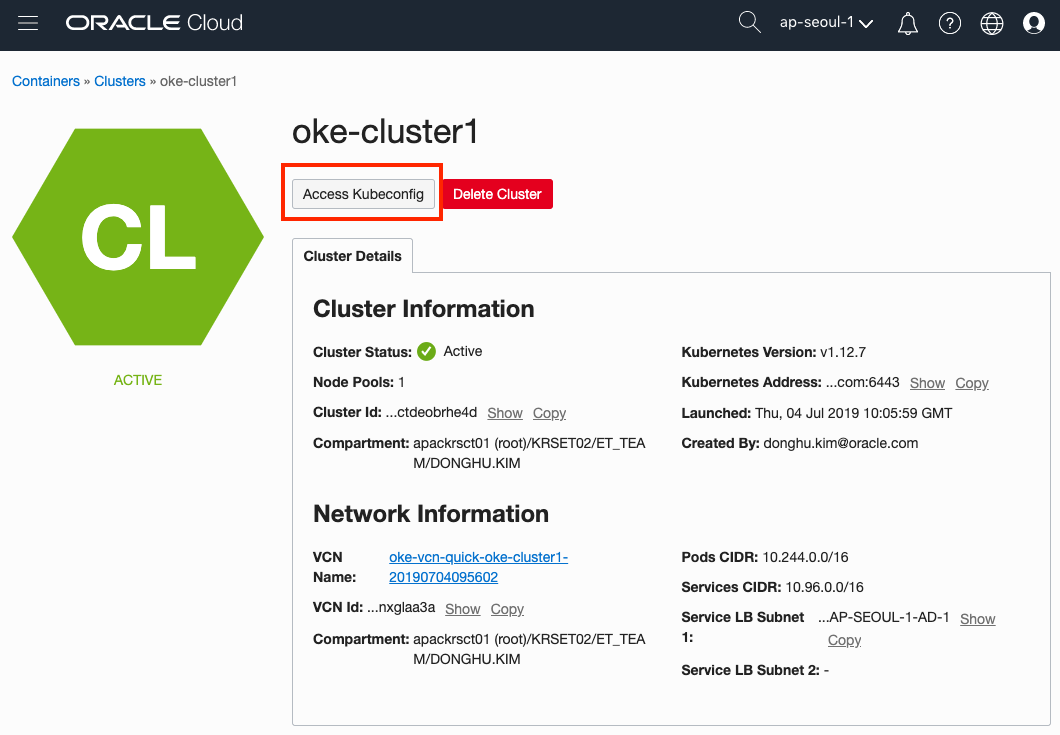Go to Containers breadcrumb link

tap(46, 81)
